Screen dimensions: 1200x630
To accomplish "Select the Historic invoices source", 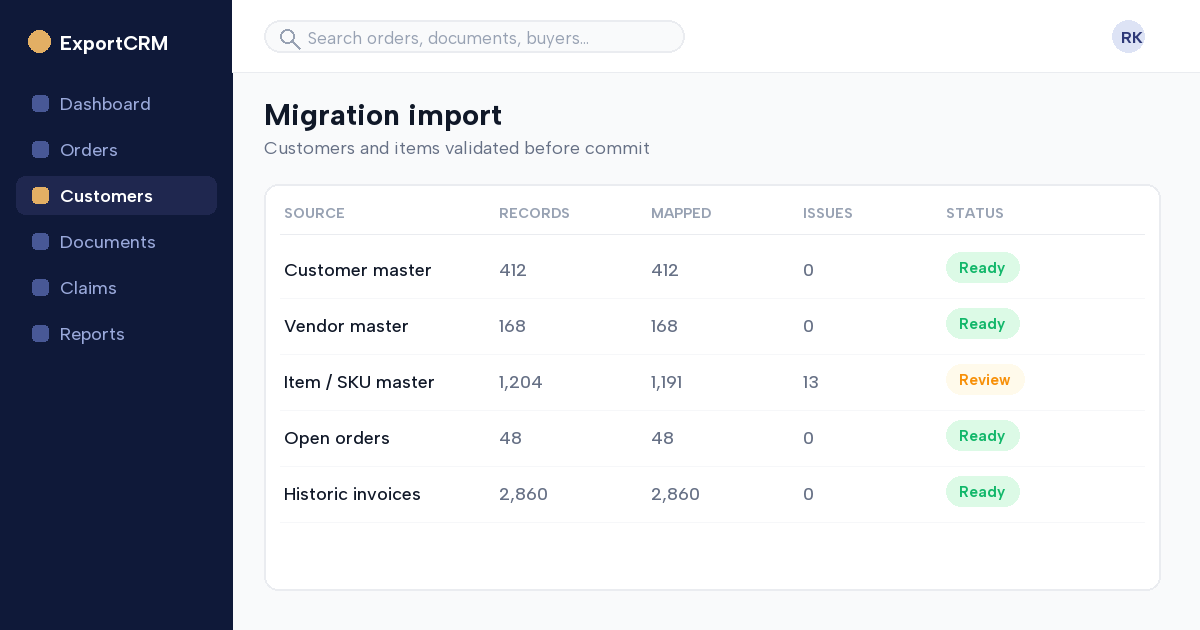I will pos(352,494).
